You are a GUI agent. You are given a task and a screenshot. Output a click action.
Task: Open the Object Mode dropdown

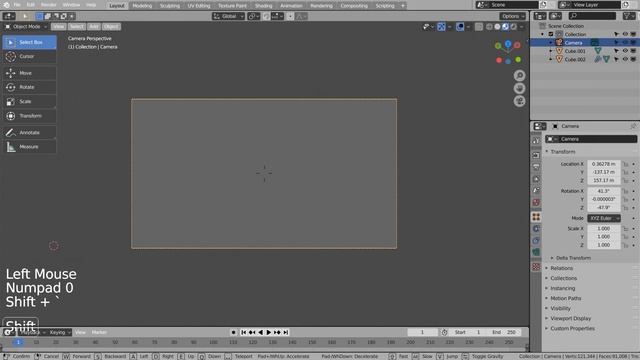(x=25, y=27)
